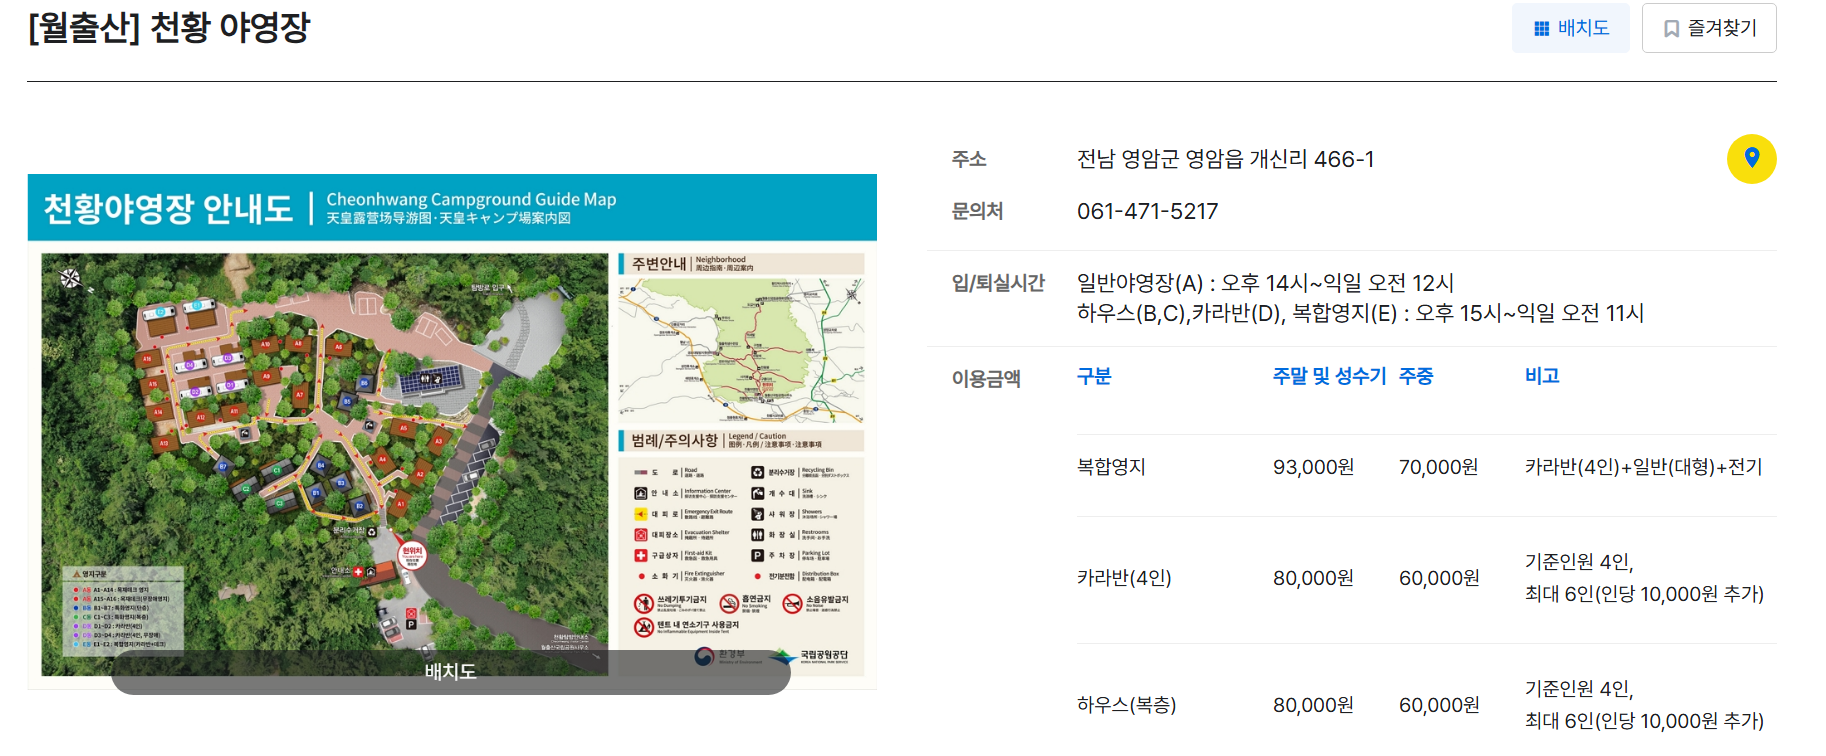
Task: Click the 구분 column header
Action: (1094, 376)
